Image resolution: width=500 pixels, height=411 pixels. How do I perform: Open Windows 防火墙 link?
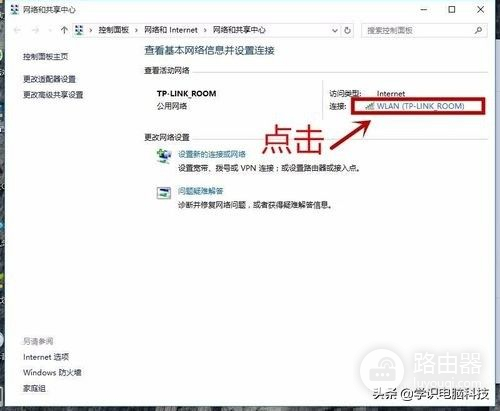point(52,372)
